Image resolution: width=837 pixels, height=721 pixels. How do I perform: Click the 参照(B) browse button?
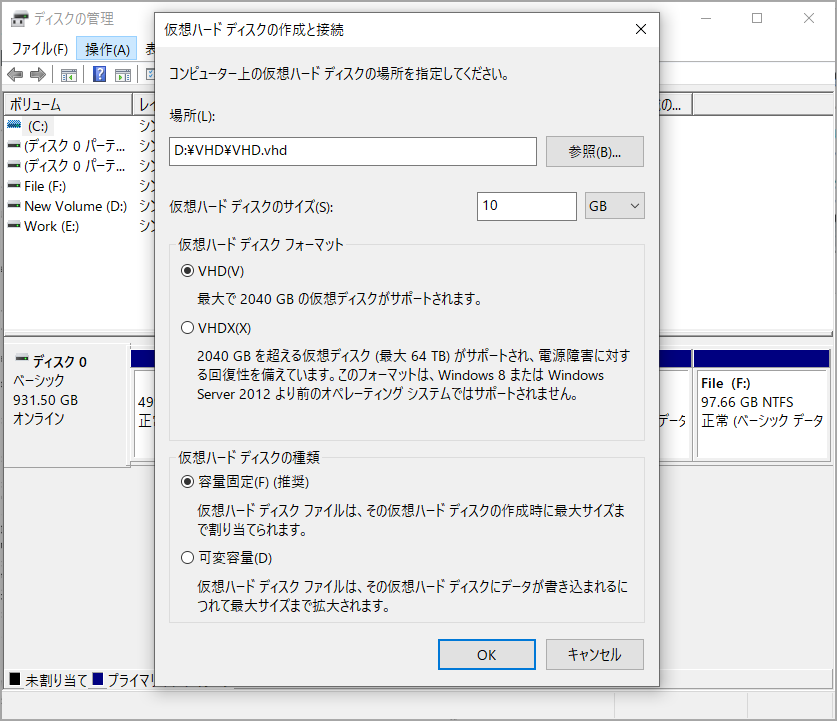(x=594, y=151)
